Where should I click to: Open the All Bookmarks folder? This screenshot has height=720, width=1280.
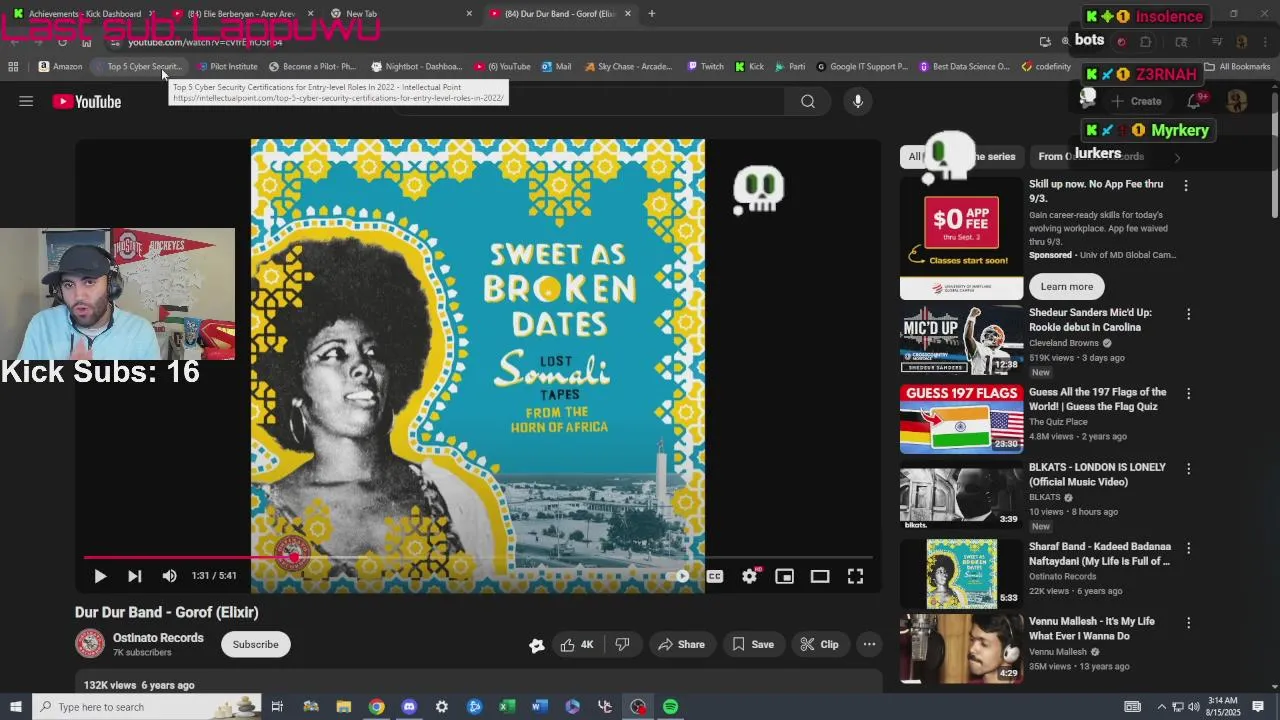1237,67
